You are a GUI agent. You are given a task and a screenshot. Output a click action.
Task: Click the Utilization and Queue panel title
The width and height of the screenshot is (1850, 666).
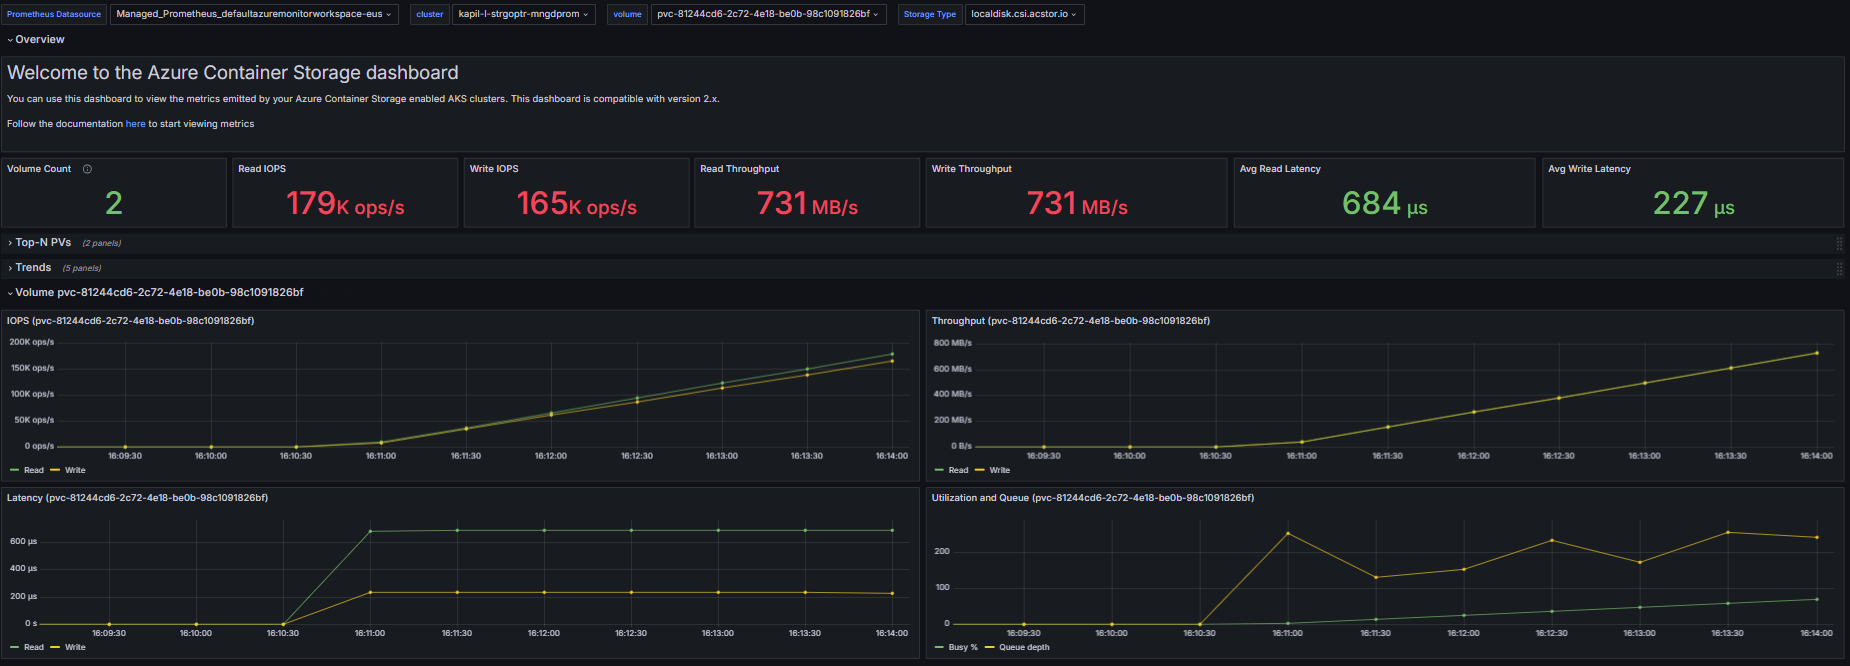tap(1093, 498)
